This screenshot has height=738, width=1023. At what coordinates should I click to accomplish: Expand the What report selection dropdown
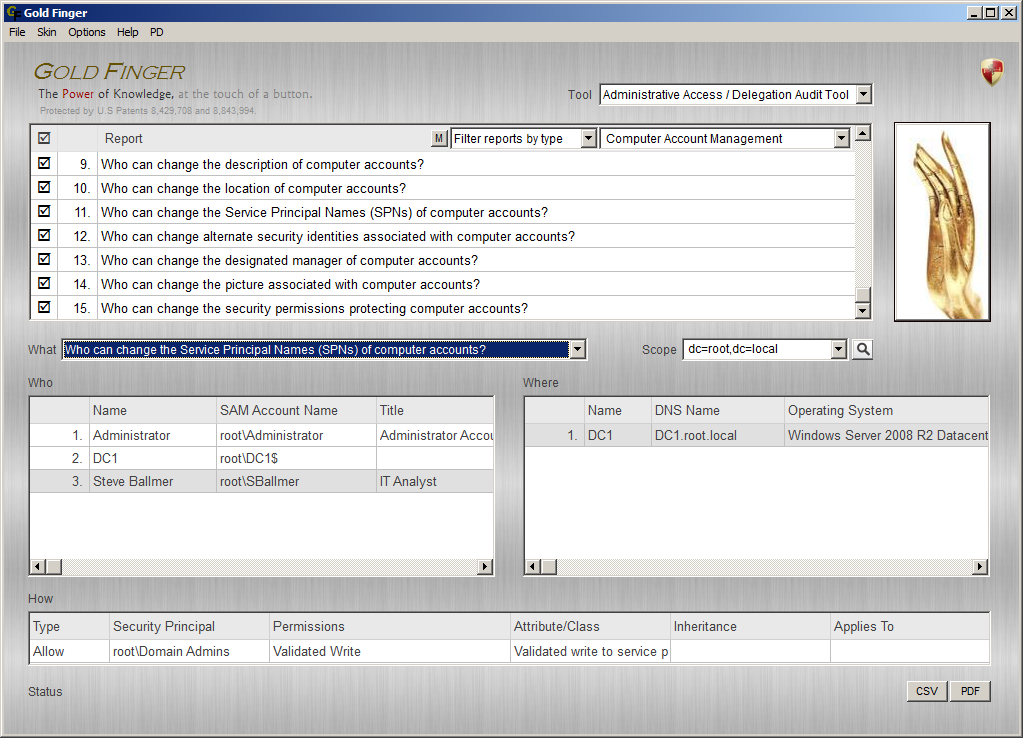(577, 349)
